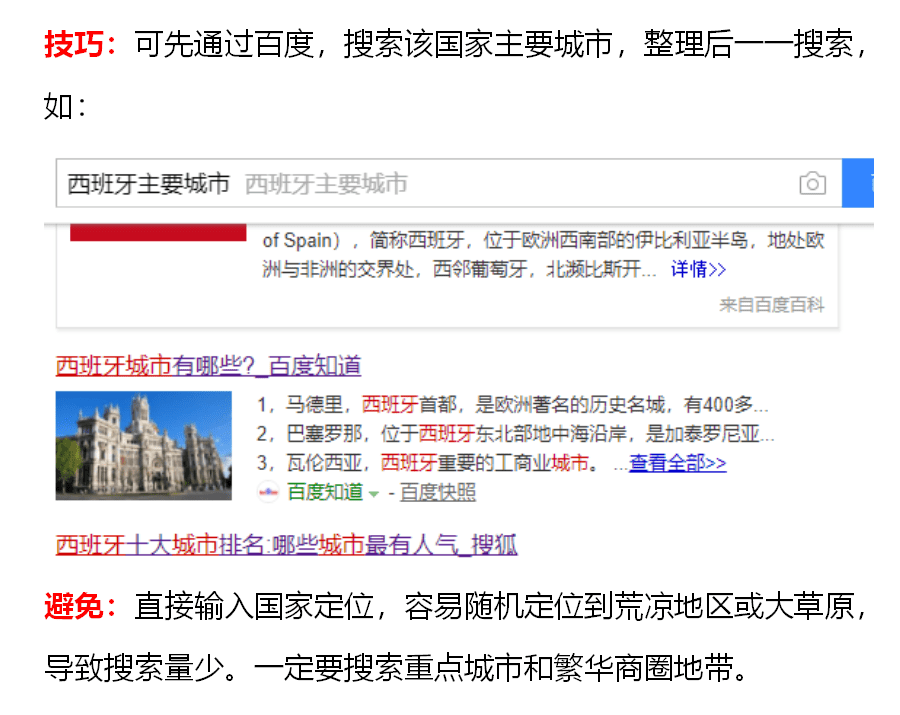The height and width of the screenshot is (715, 900).
Task: Click the red 避免 heading
Action: 80,606
